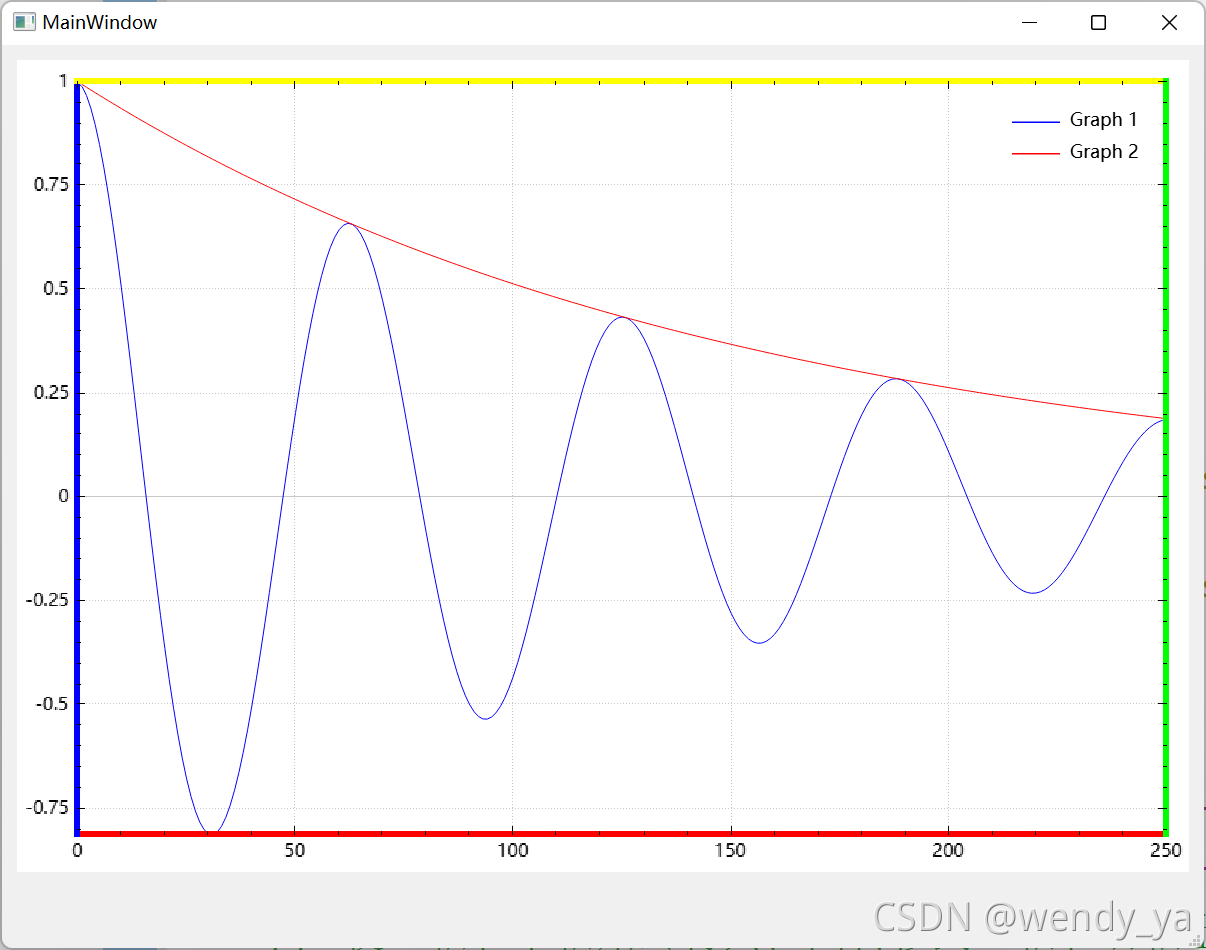Click the x-axis tick label 100

point(512,851)
